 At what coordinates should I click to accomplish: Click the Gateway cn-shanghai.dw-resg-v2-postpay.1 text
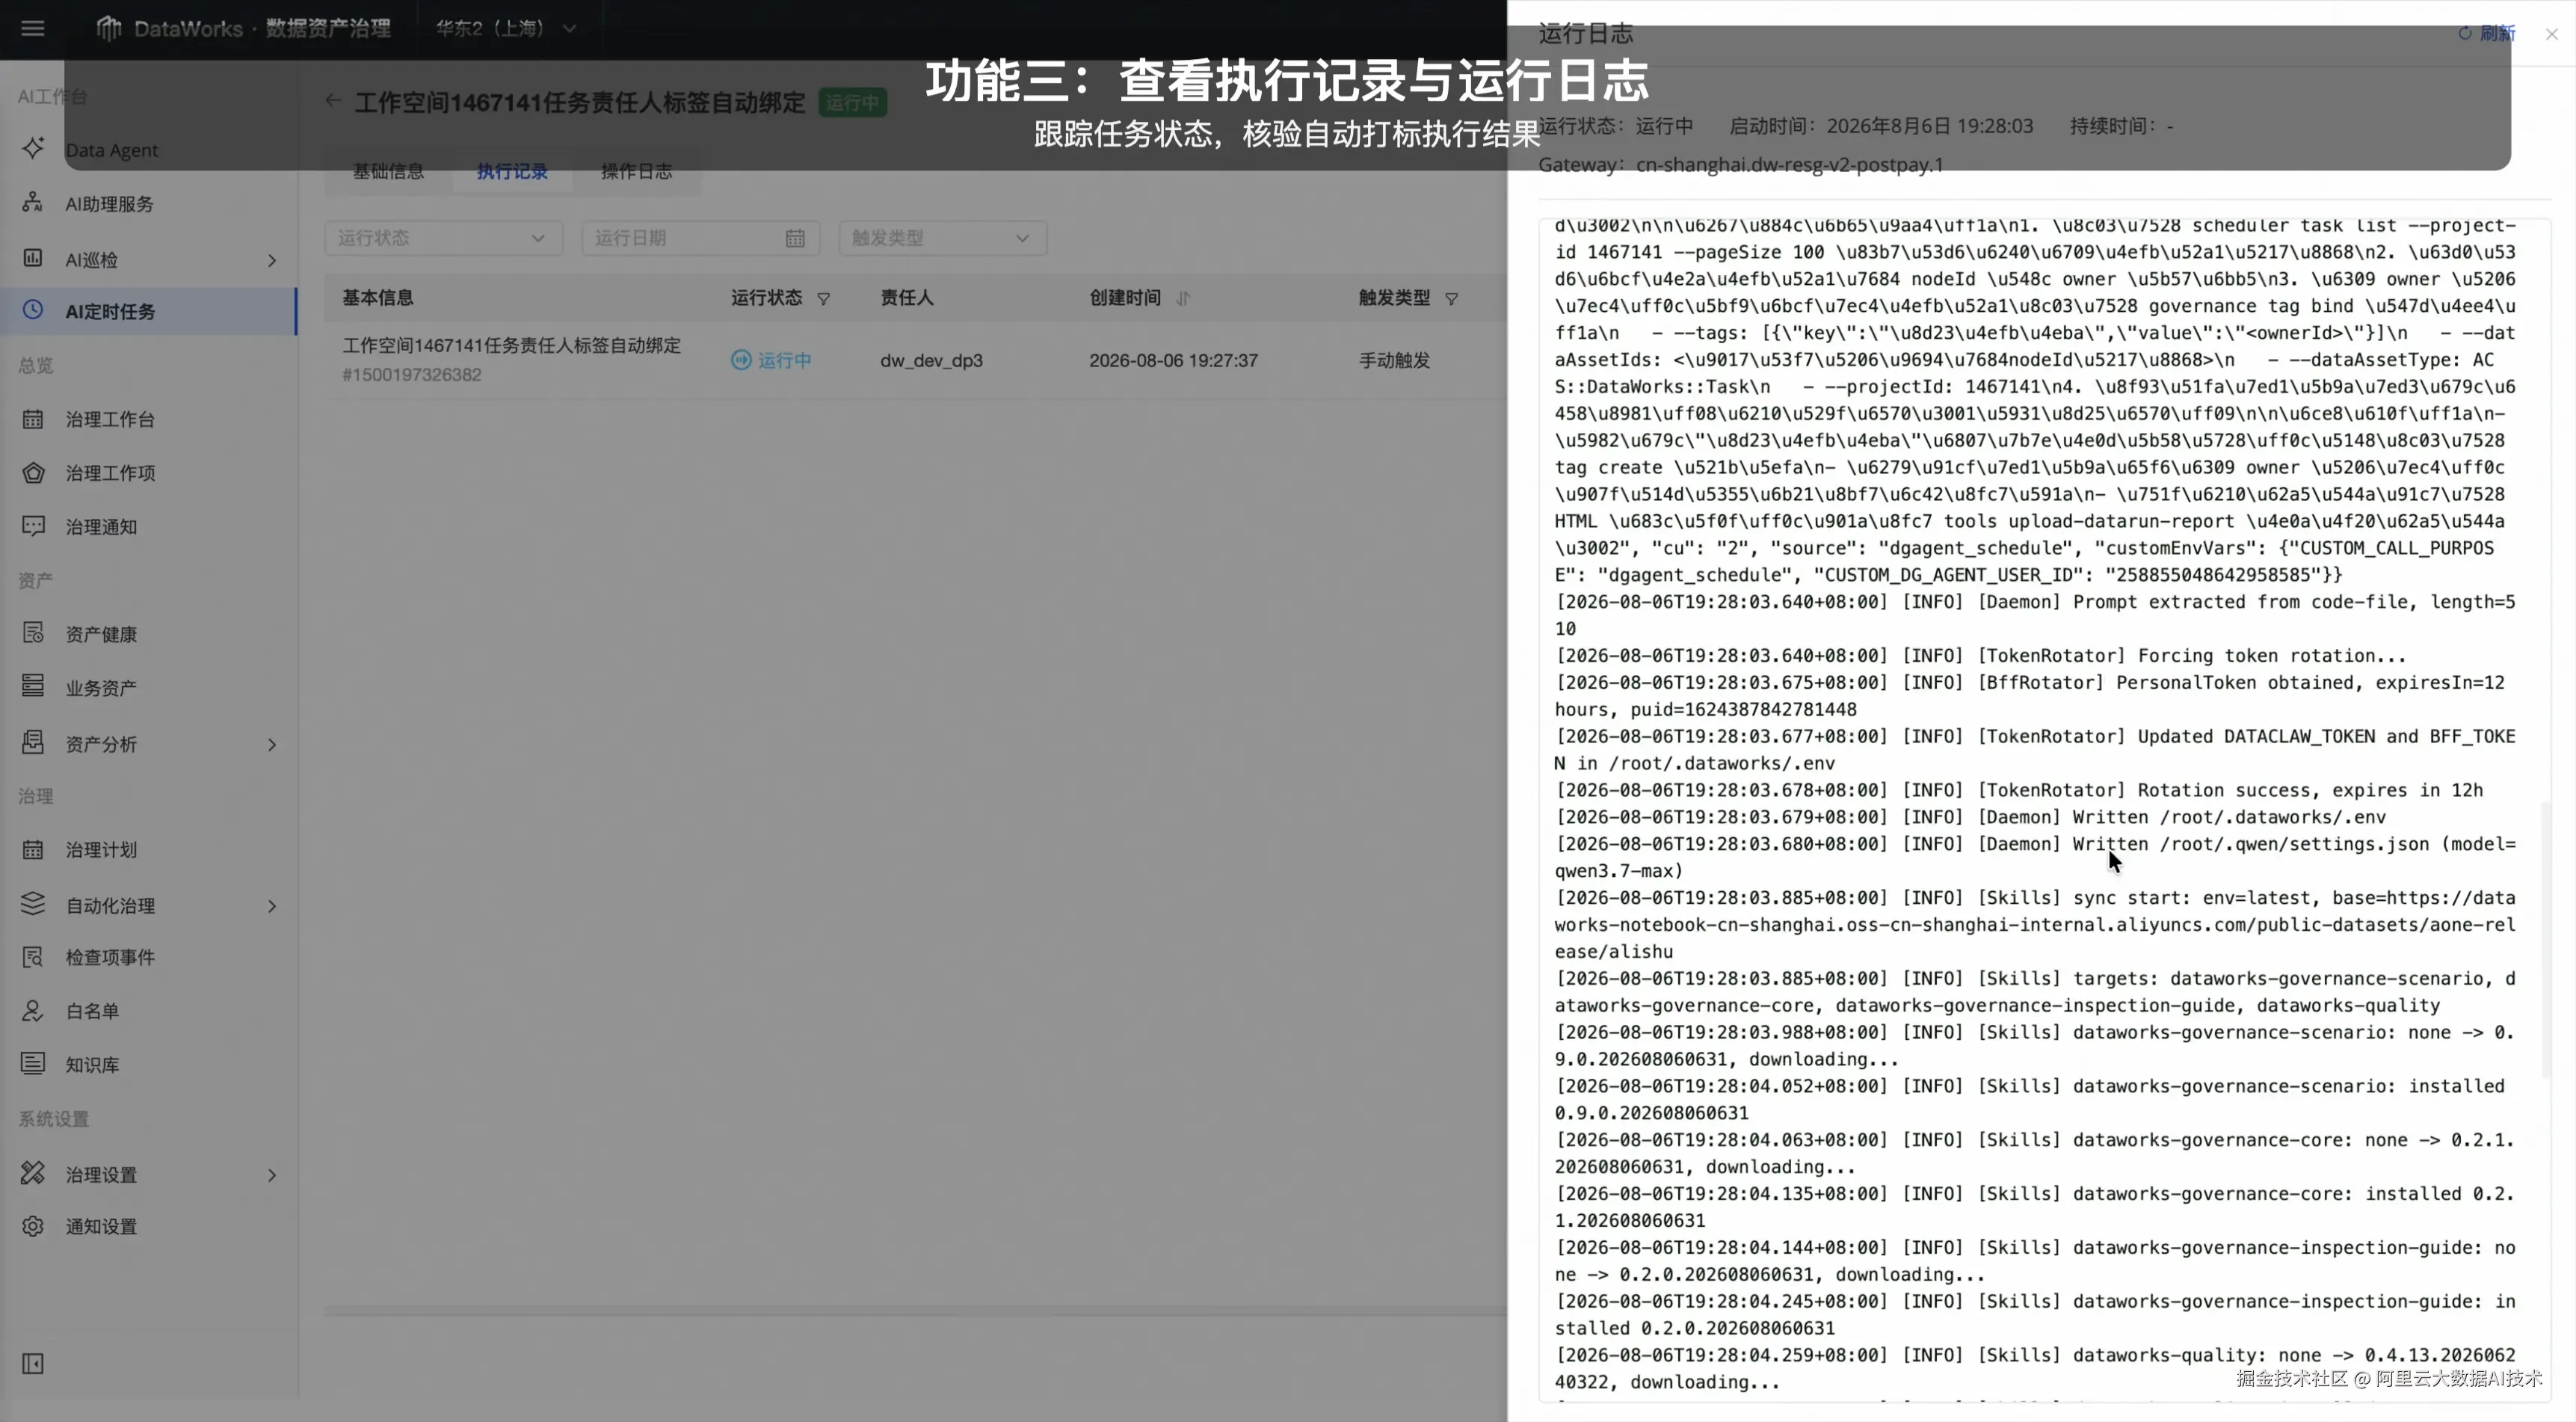point(1740,165)
